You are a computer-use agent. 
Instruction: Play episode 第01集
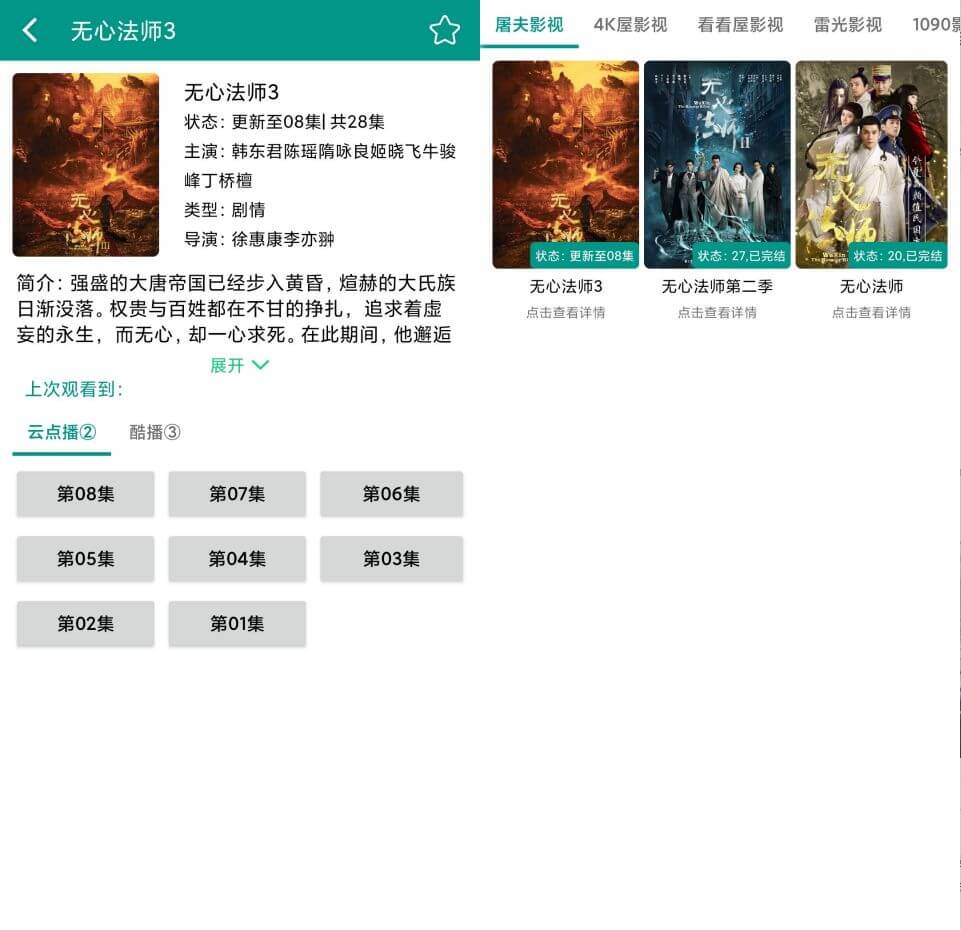click(x=237, y=624)
